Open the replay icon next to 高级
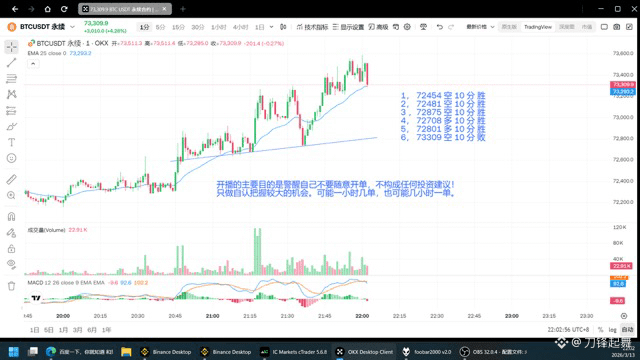This screenshot has width=640, height=360. 396,27
